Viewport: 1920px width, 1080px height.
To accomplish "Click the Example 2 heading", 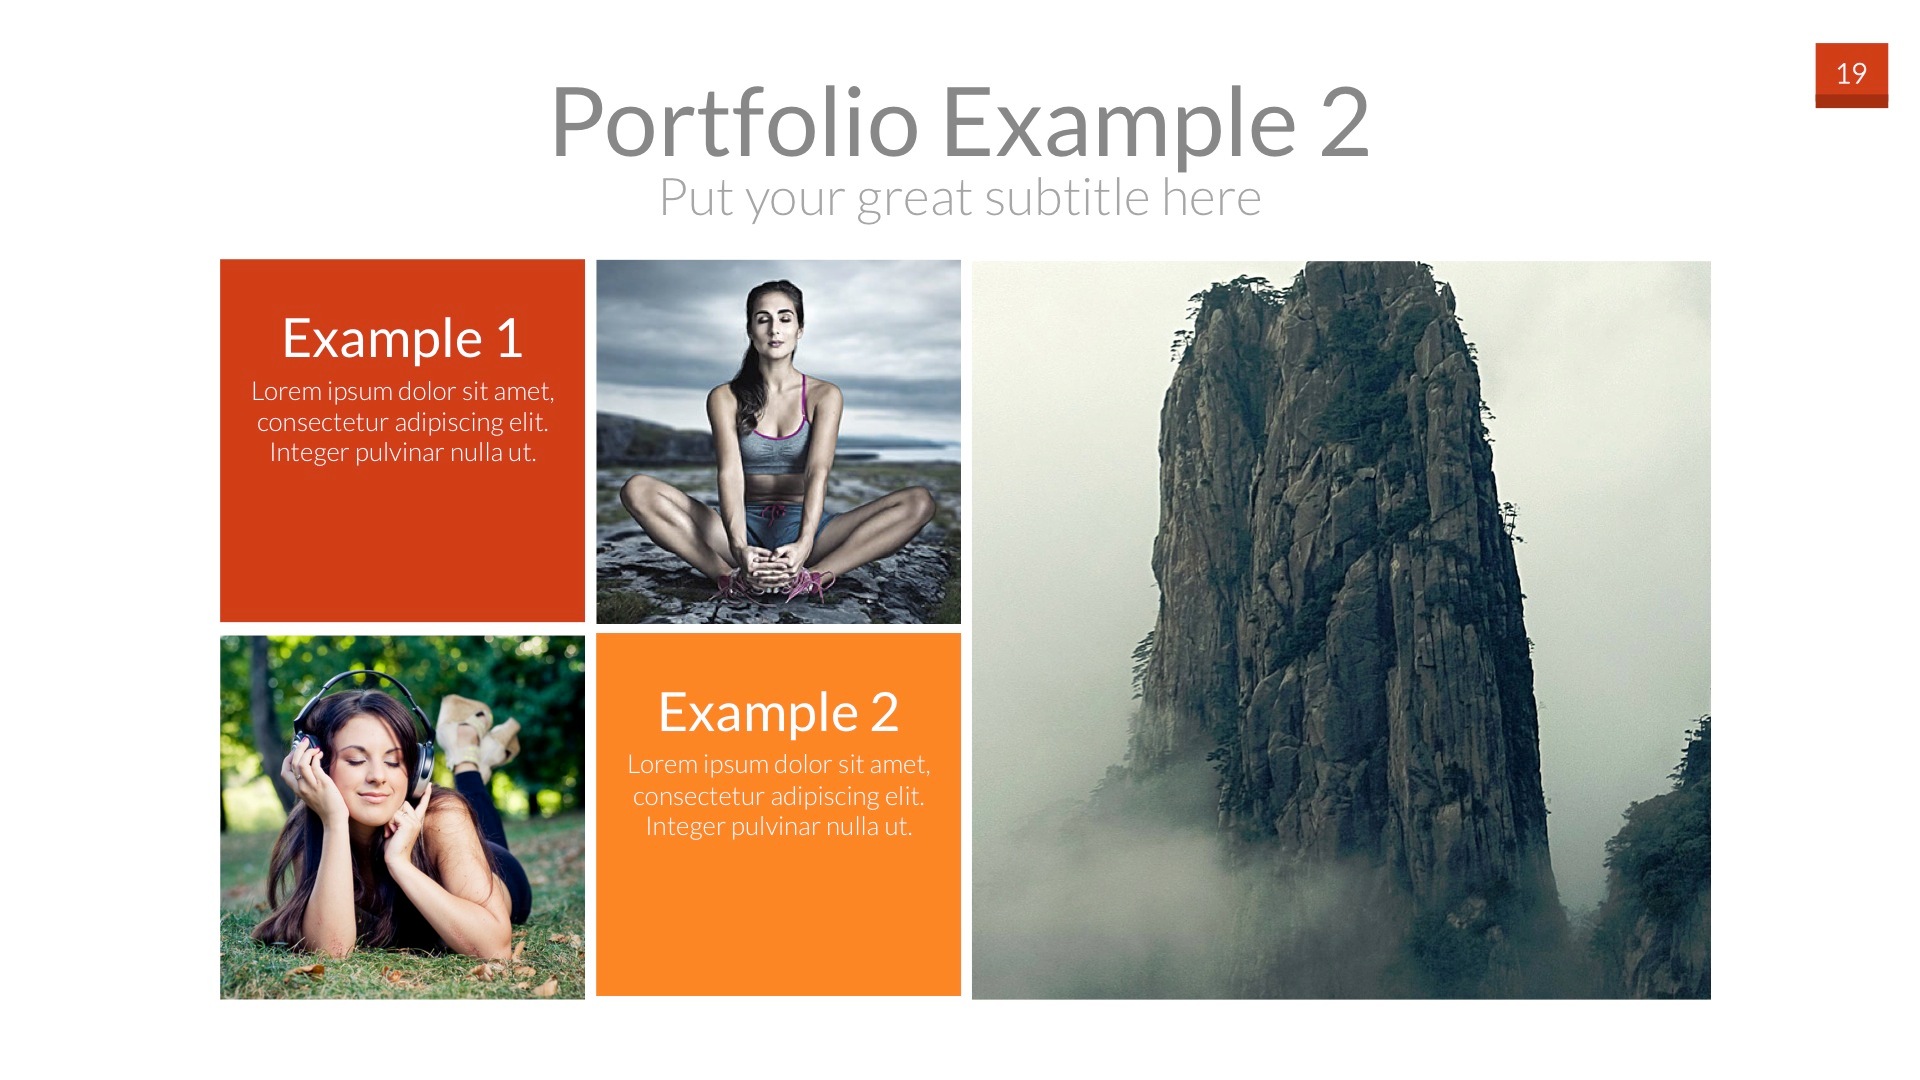I will click(778, 712).
